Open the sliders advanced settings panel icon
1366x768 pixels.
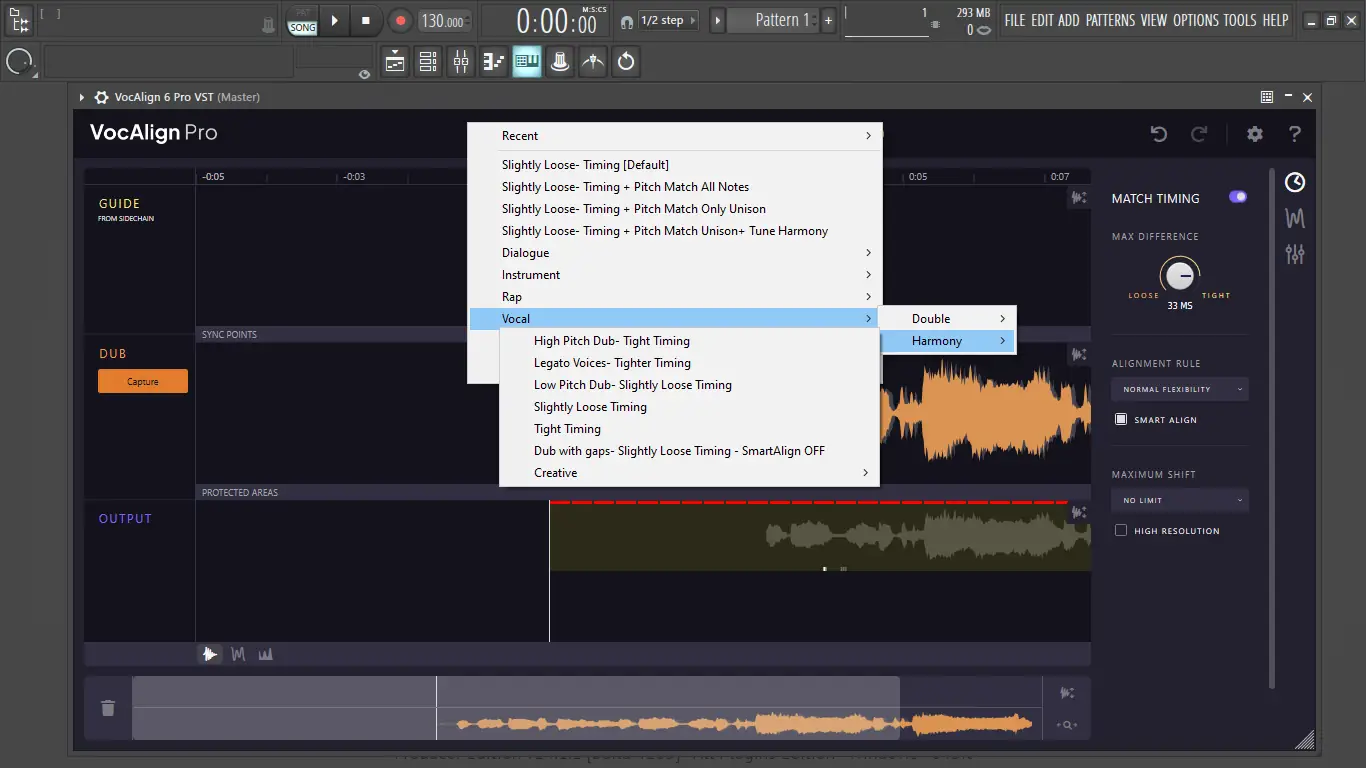[x=1295, y=254]
